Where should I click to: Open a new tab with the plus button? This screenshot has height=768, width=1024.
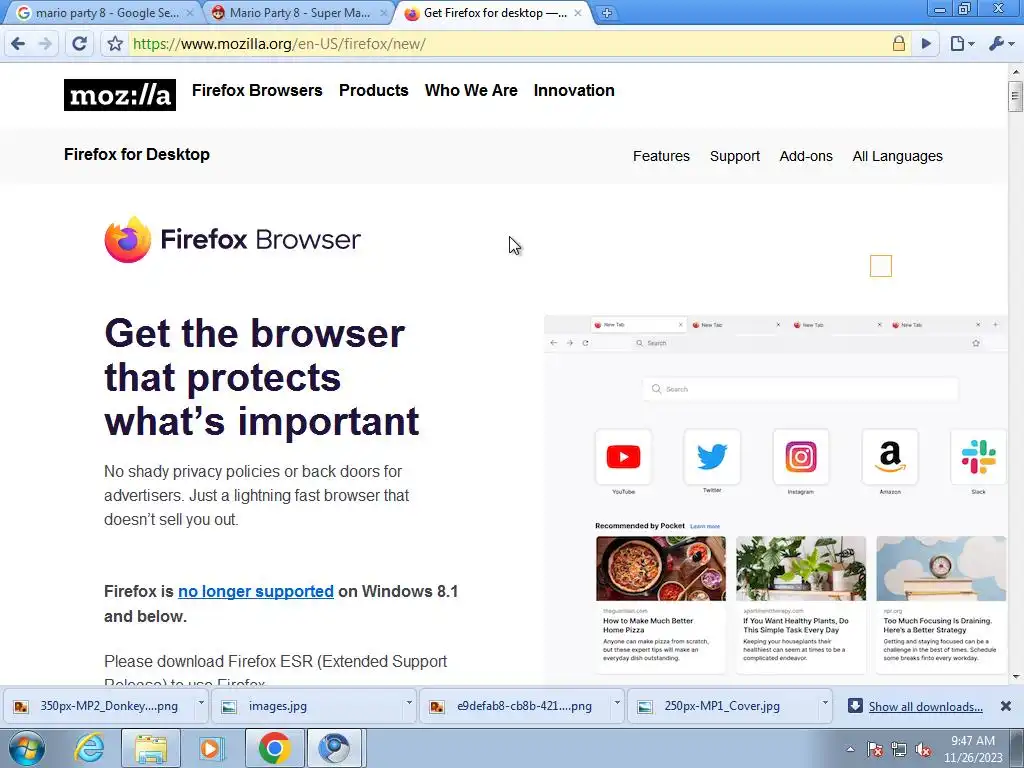click(x=606, y=13)
